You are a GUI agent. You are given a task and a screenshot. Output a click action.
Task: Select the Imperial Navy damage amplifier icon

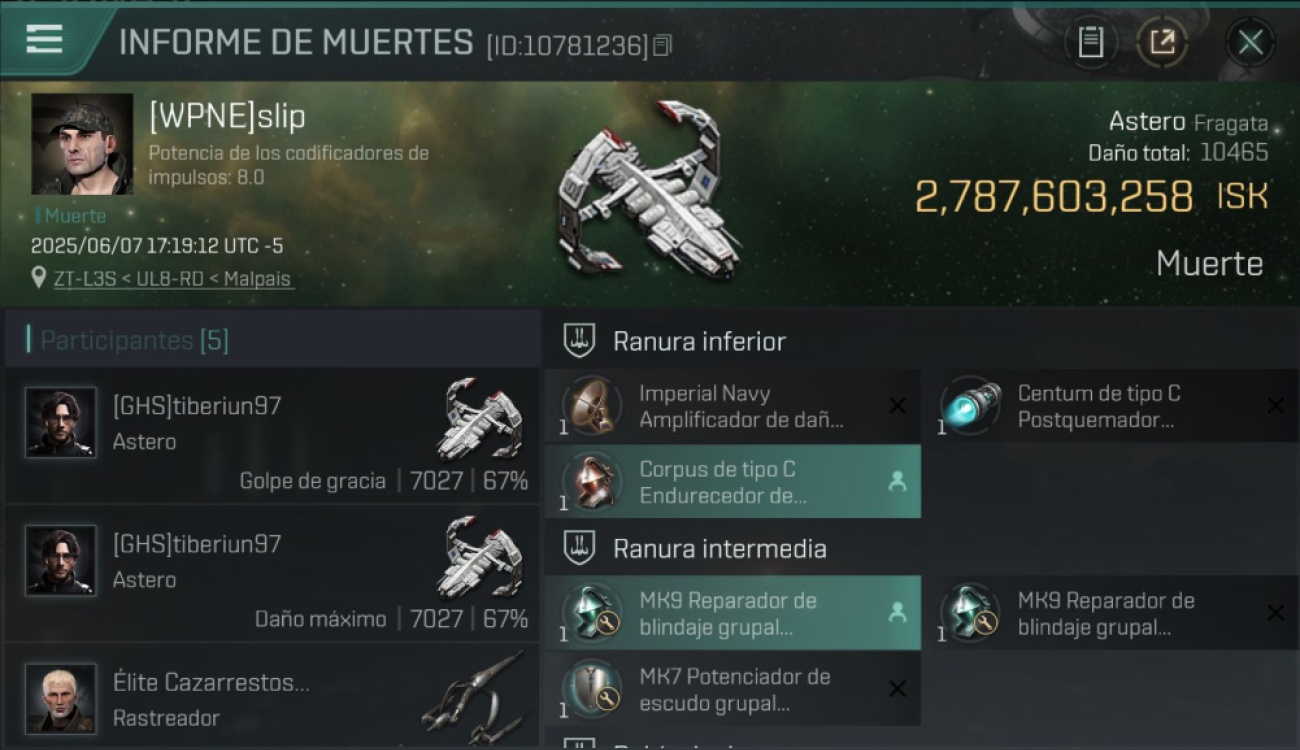[x=592, y=406]
